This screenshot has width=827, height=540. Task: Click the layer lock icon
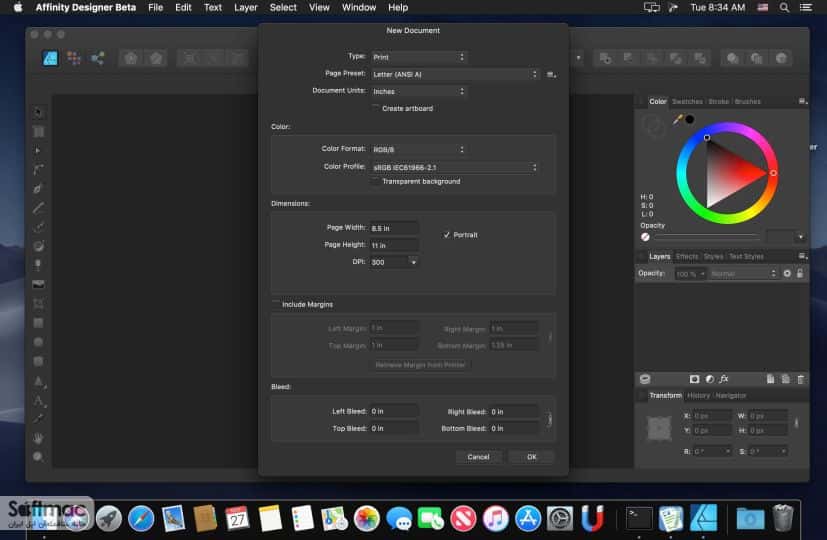800,273
